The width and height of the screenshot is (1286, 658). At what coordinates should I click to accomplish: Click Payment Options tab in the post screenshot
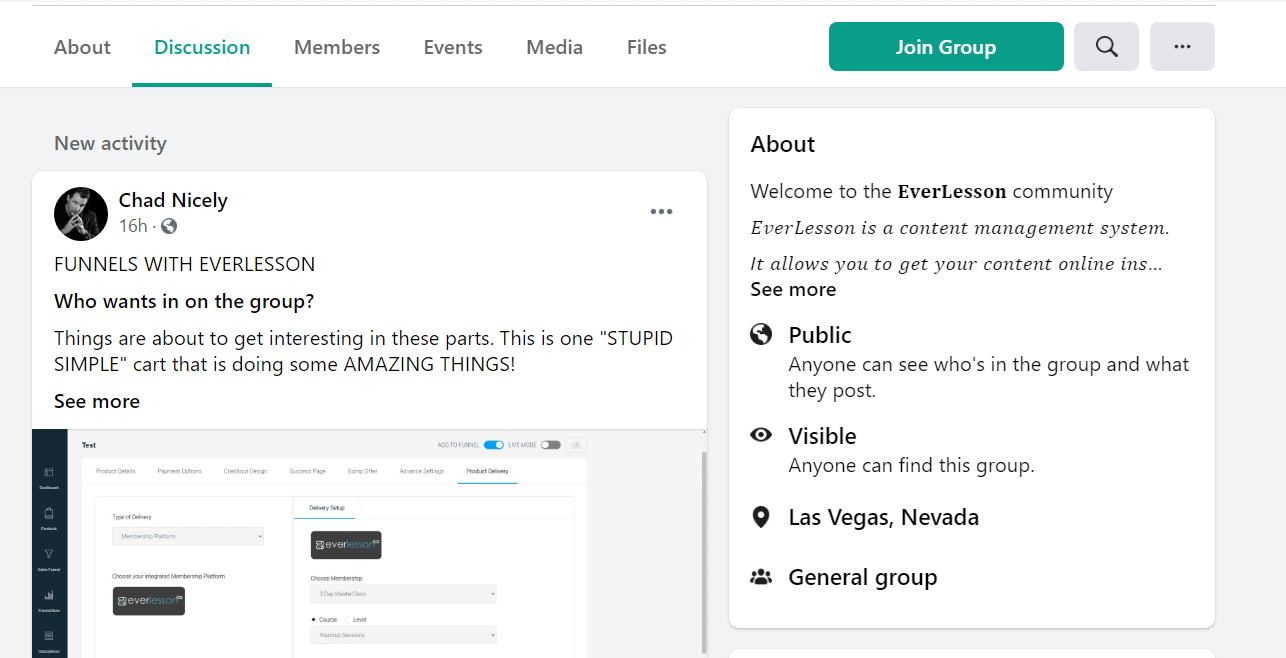(179, 471)
